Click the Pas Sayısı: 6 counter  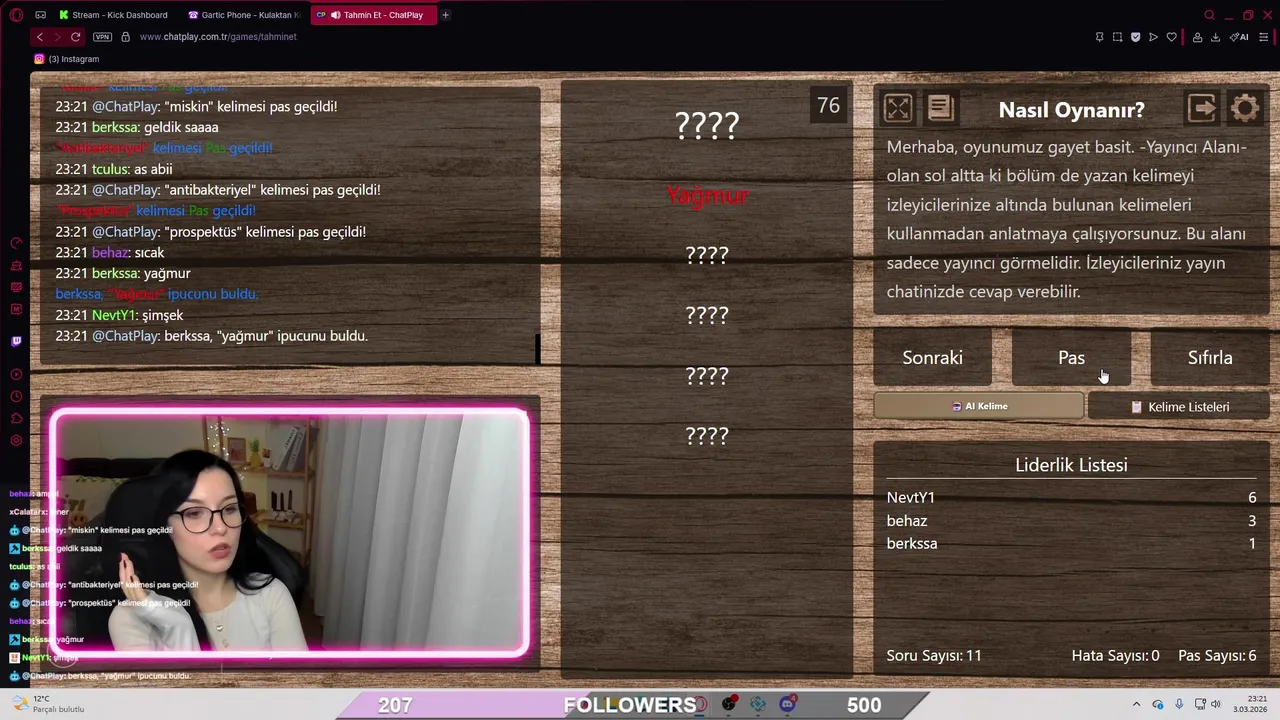tap(1217, 655)
